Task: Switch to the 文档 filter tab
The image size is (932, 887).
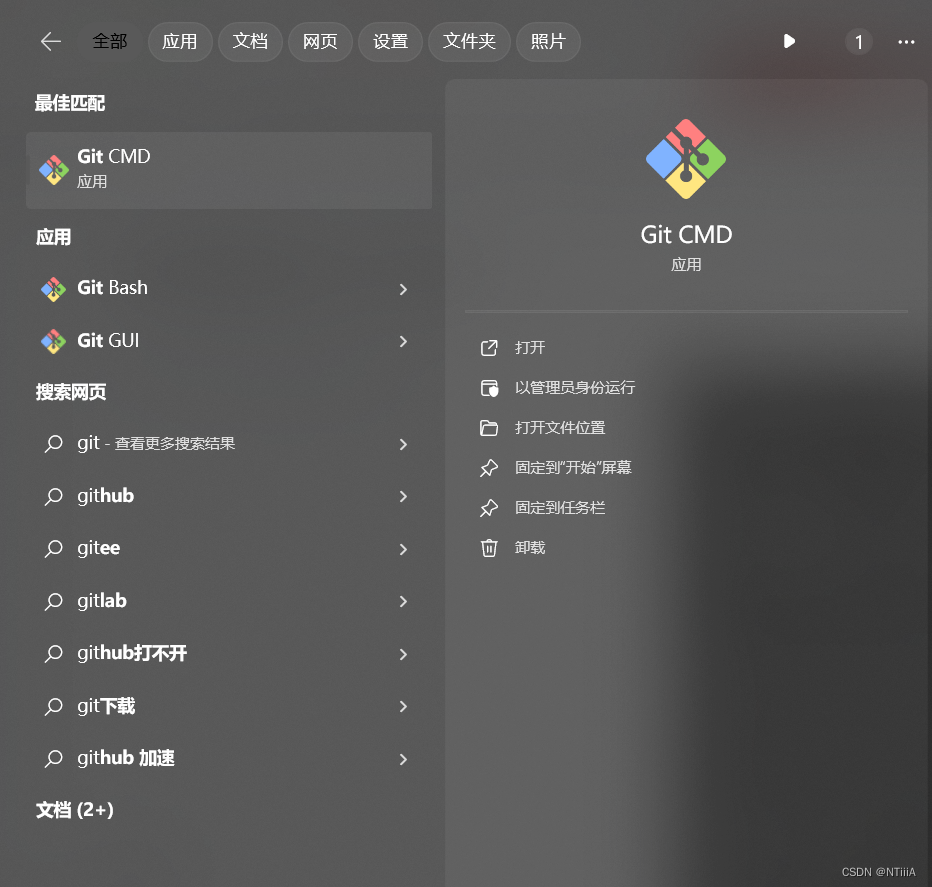Action: click(250, 42)
